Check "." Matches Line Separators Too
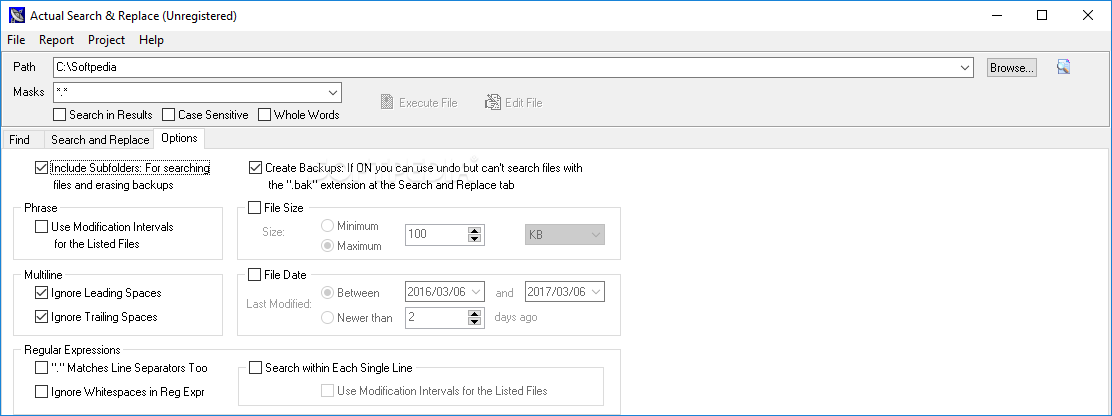Image resolution: width=1112 pixels, height=416 pixels. click(x=41, y=368)
